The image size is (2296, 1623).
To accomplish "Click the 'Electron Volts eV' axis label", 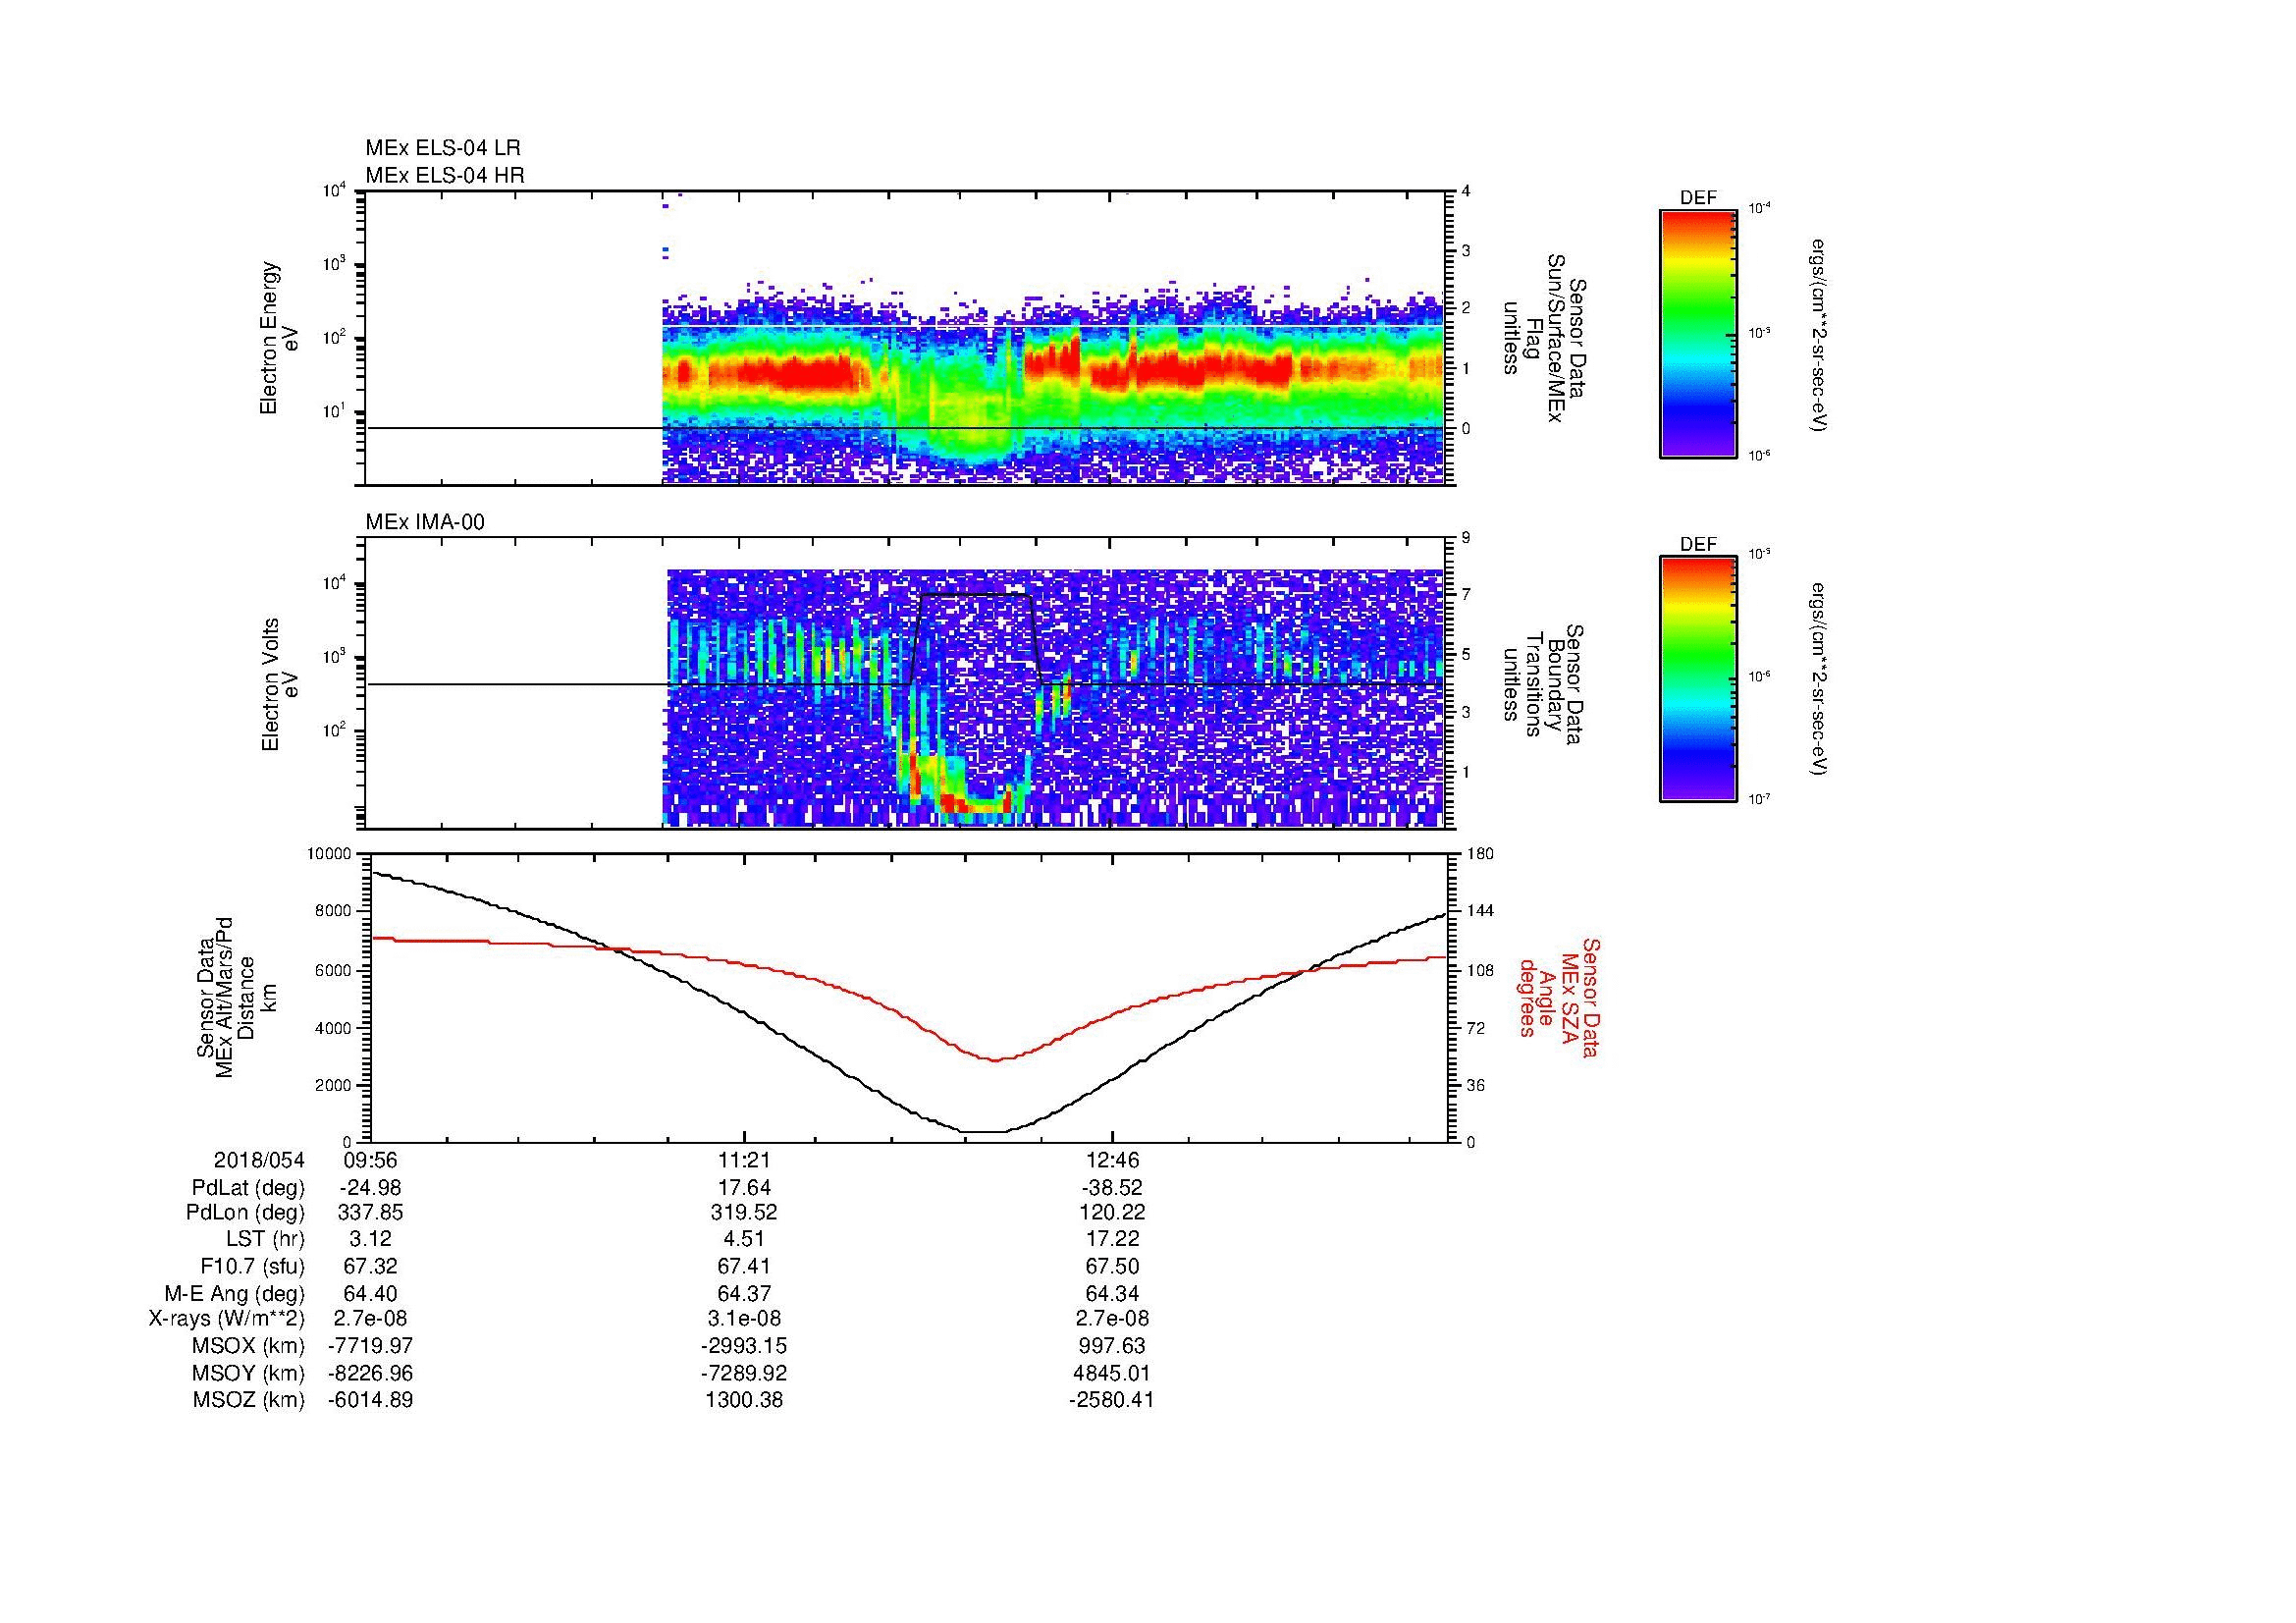I will pyautogui.click(x=279, y=684).
